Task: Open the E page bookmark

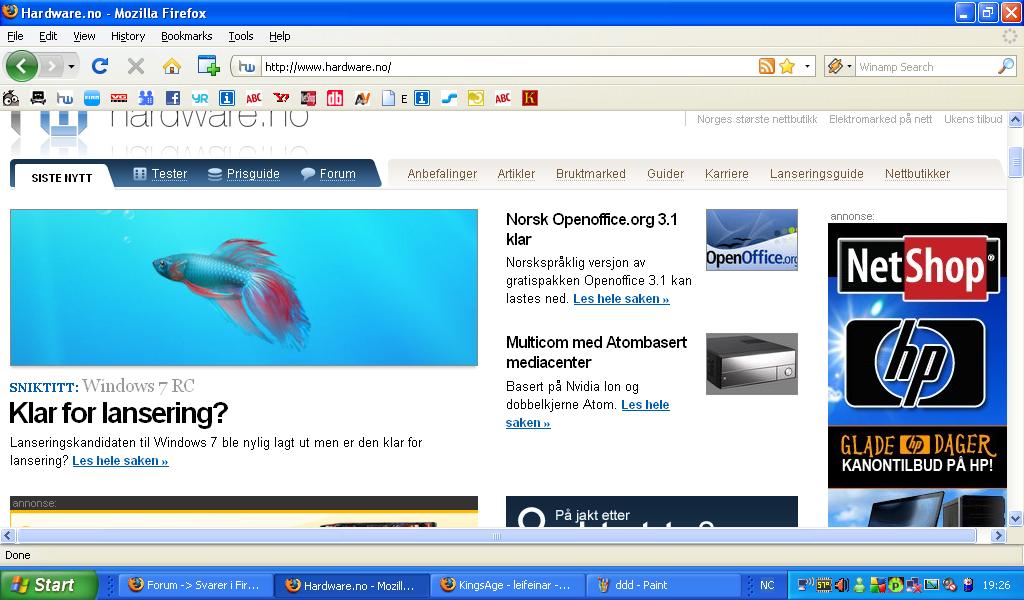Action: click(x=394, y=99)
